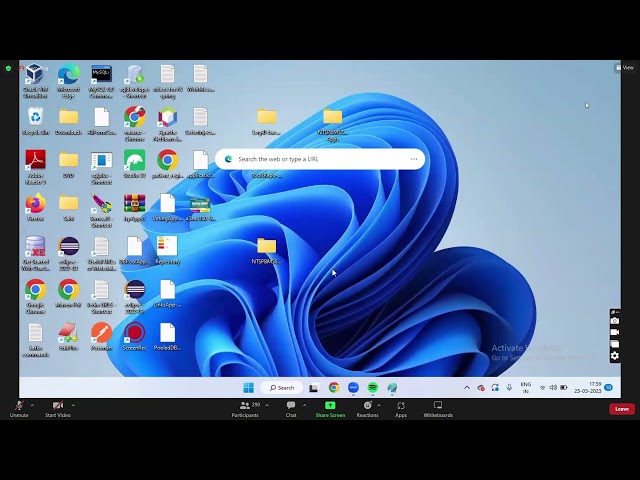Open the Recycle Bin desktop icon
Viewport: 640px width, 480px height.
pos(35,119)
